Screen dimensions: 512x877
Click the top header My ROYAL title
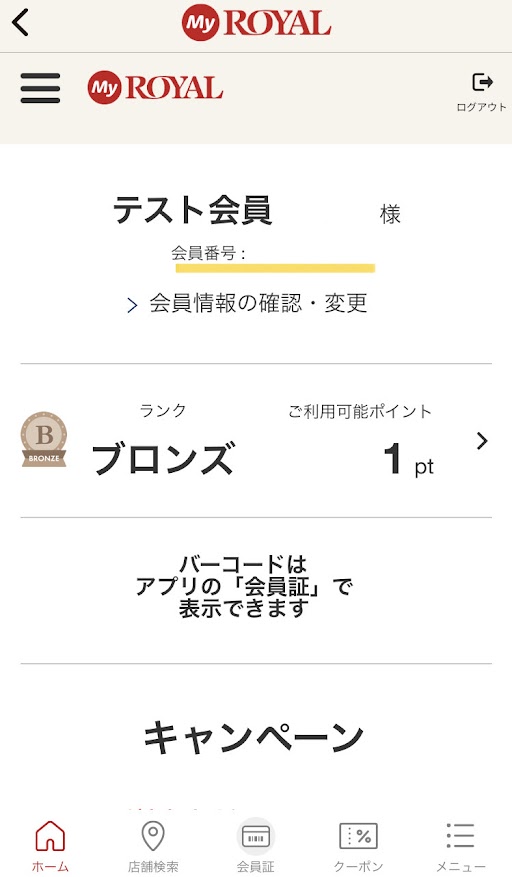point(256,24)
